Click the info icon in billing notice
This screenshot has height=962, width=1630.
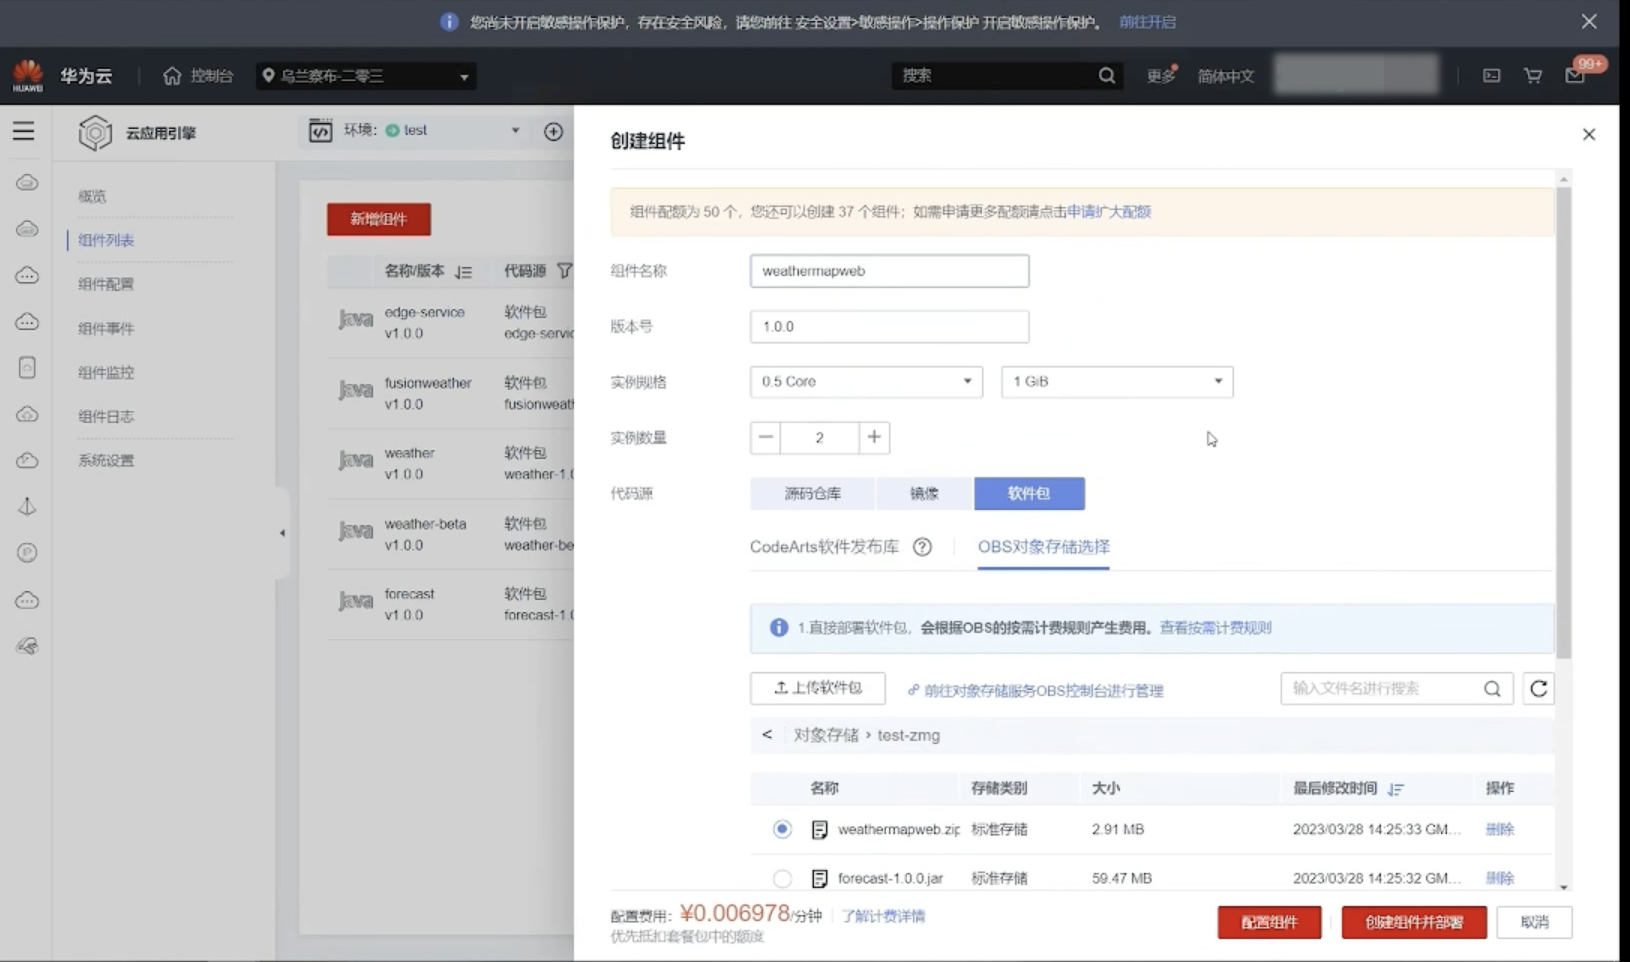[778, 627]
